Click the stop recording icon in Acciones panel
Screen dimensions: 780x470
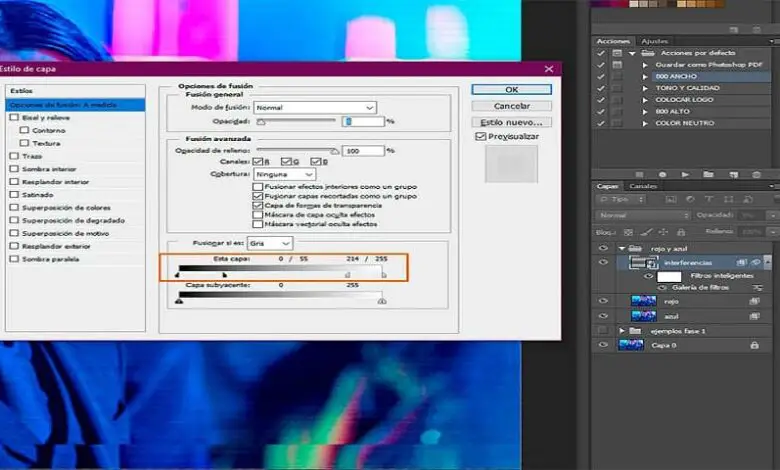tap(640, 175)
